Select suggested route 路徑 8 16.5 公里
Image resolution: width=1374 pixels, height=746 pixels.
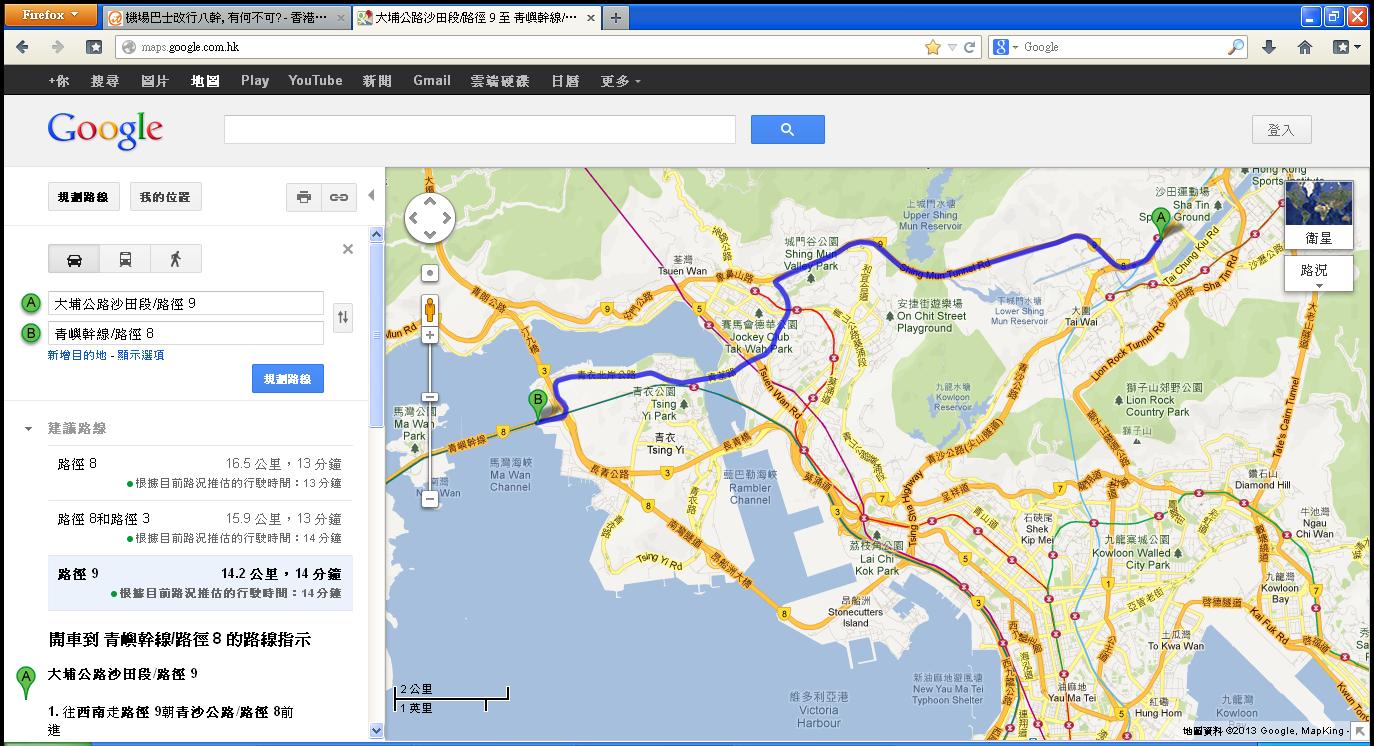(x=200, y=473)
